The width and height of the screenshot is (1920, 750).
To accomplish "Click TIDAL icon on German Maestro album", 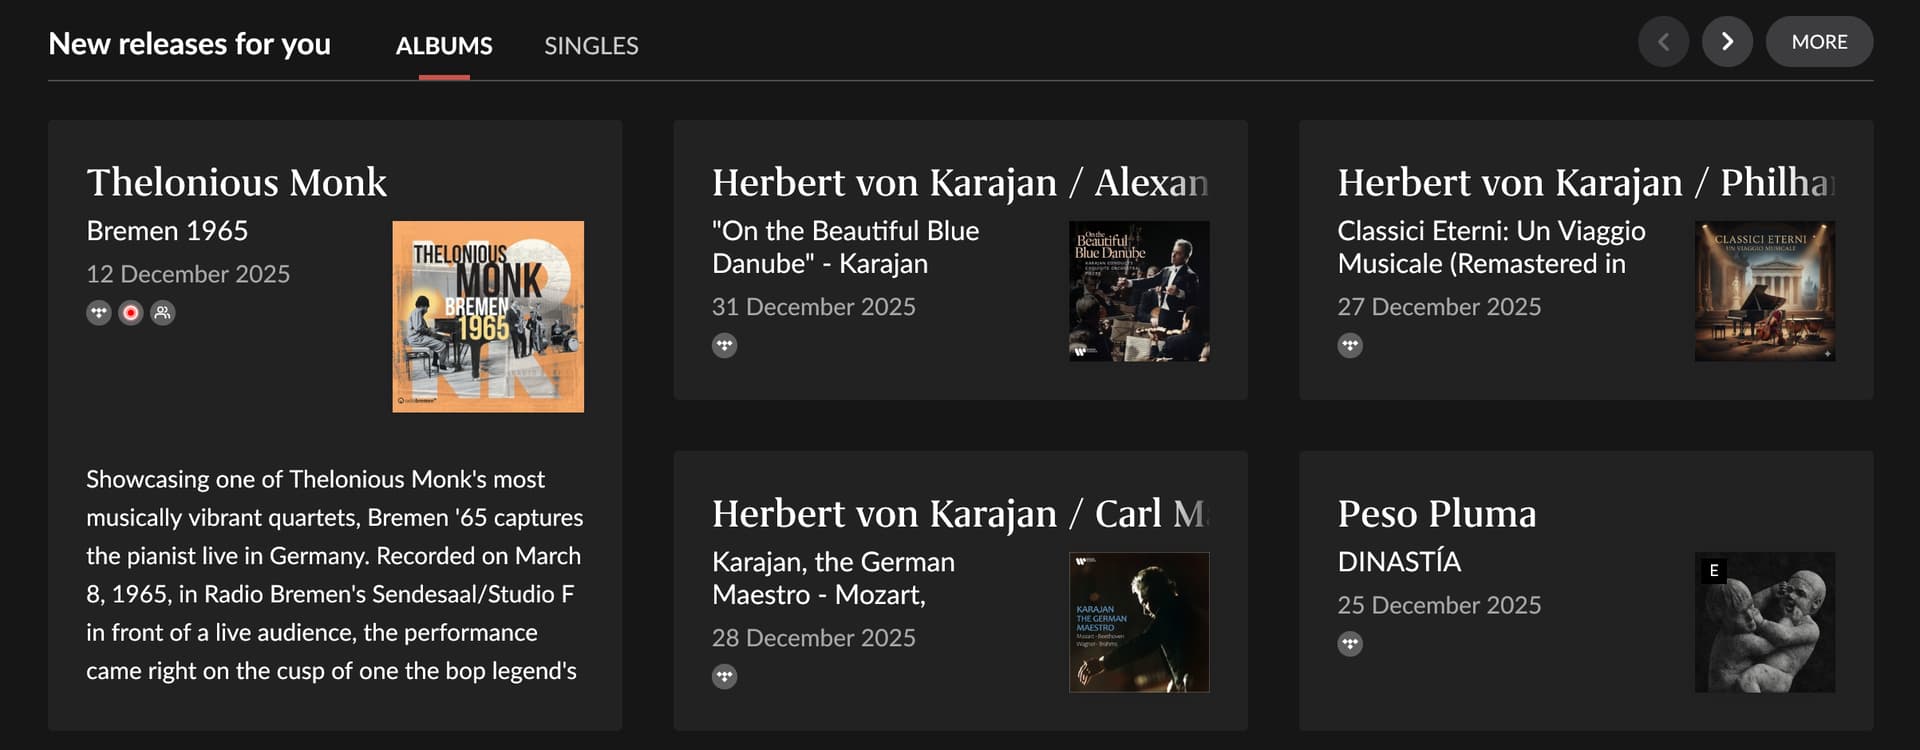I will click(x=724, y=677).
